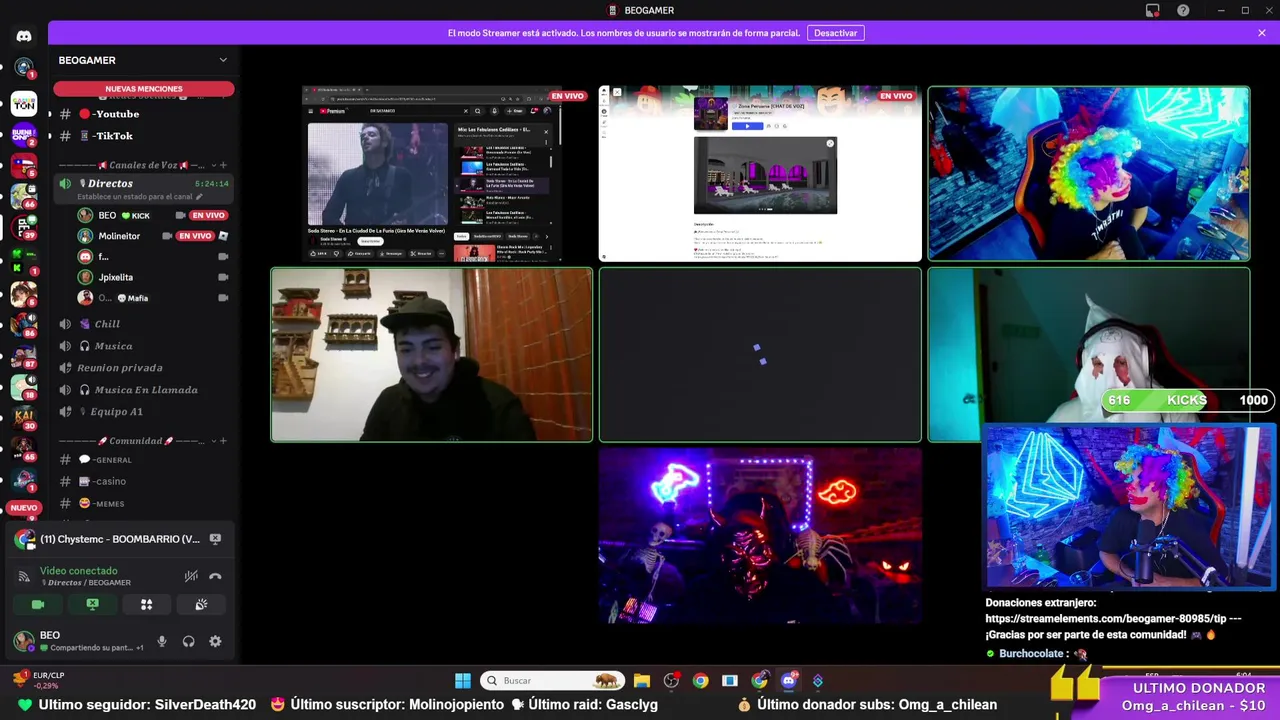Open the -Youtube text channel

click(x=143, y=114)
